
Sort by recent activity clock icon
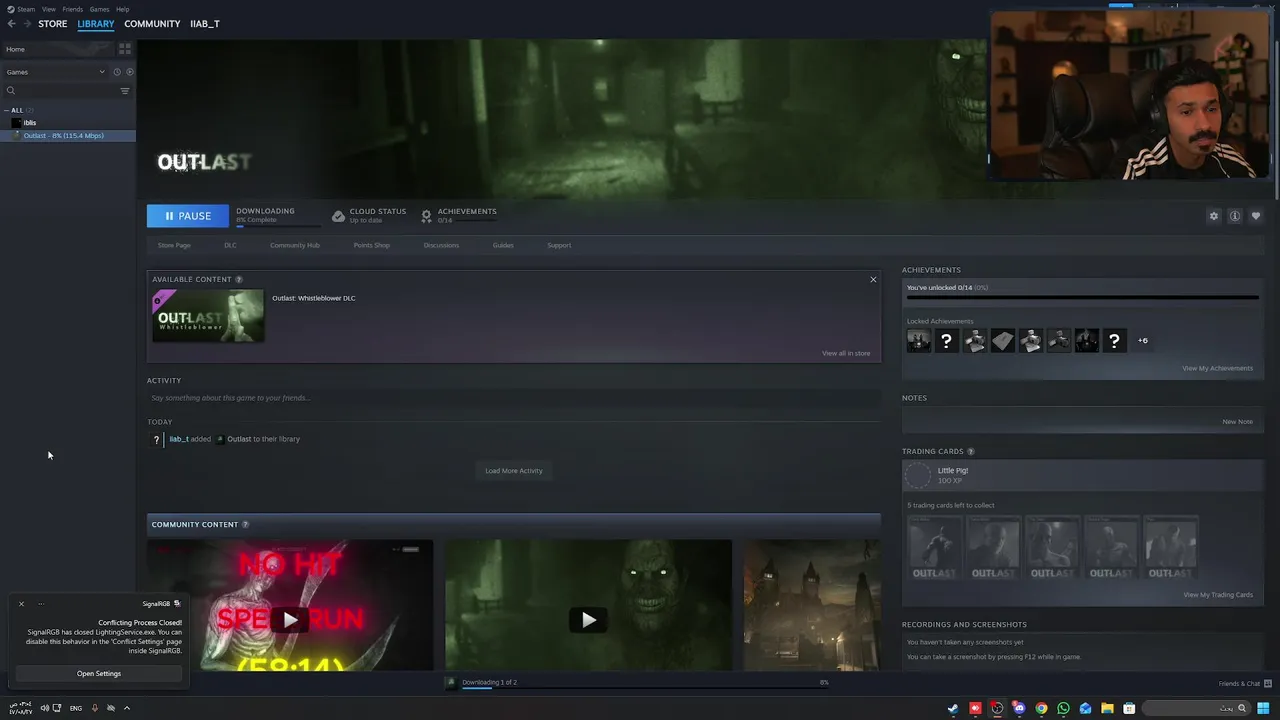click(x=116, y=72)
